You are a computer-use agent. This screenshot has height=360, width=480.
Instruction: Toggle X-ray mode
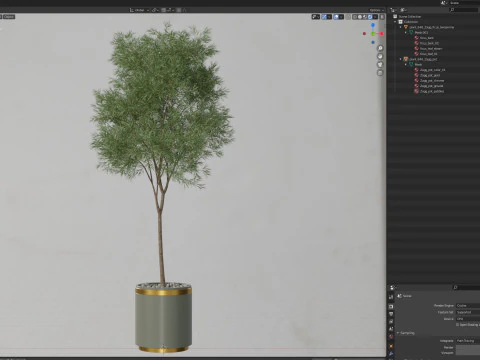[348, 17]
